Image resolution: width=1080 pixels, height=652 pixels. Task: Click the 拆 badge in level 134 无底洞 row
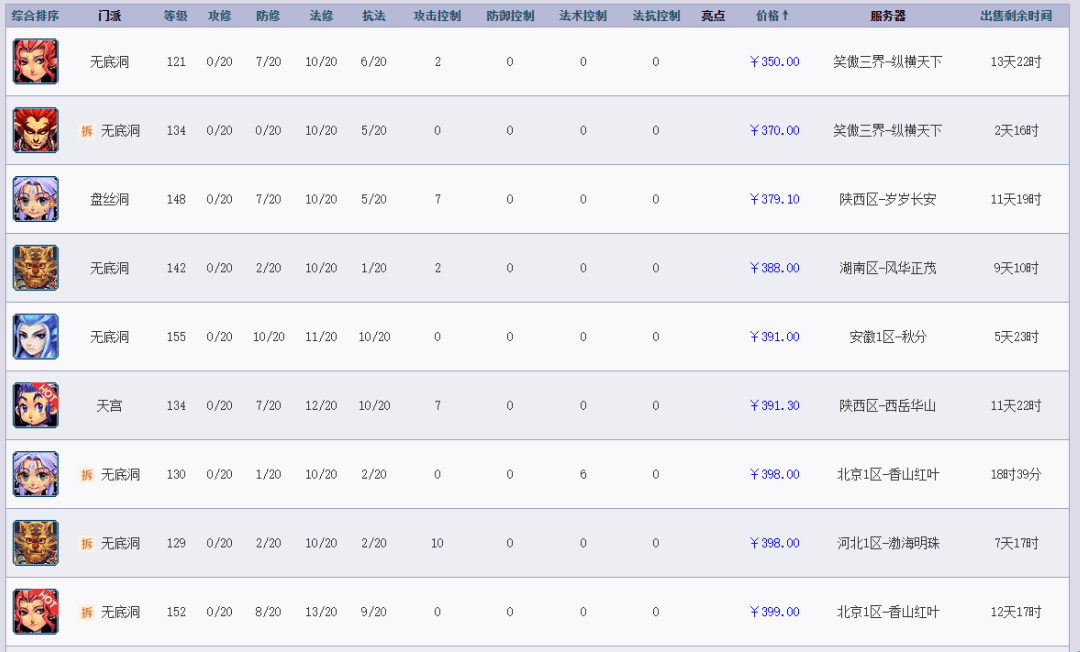coord(87,131)
